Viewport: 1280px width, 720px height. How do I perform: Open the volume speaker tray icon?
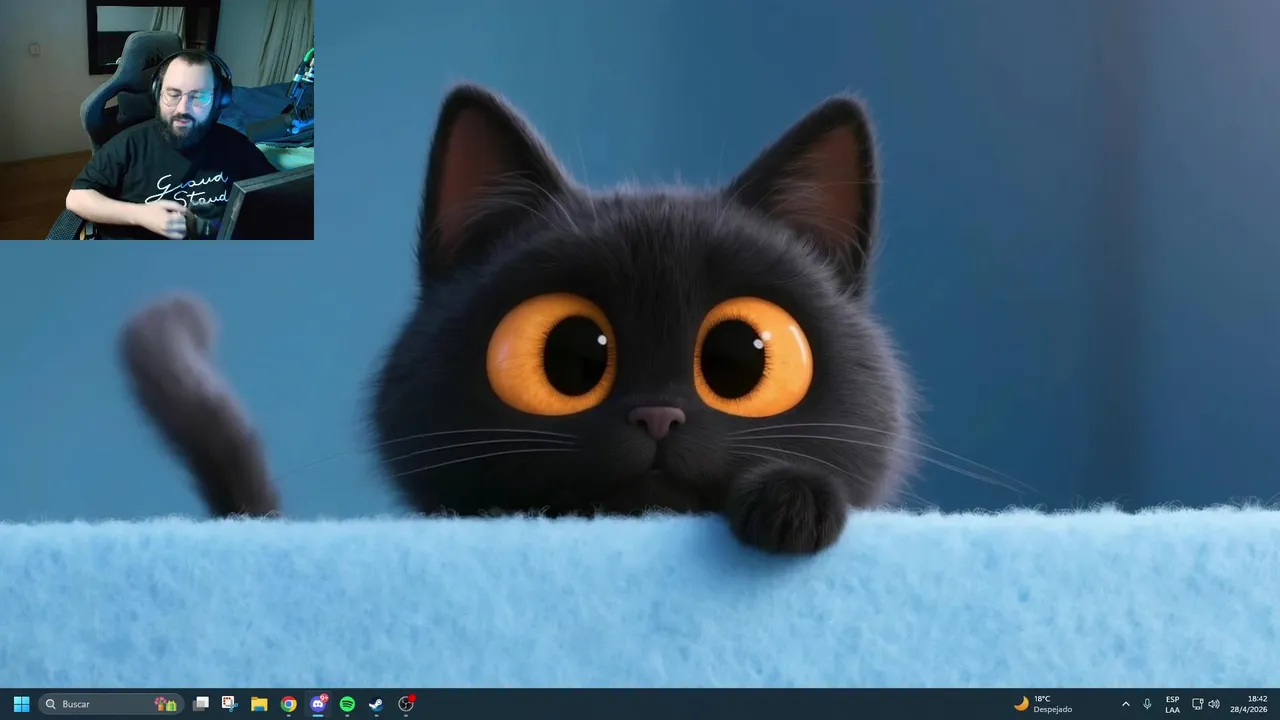[x=1214, y=704]
